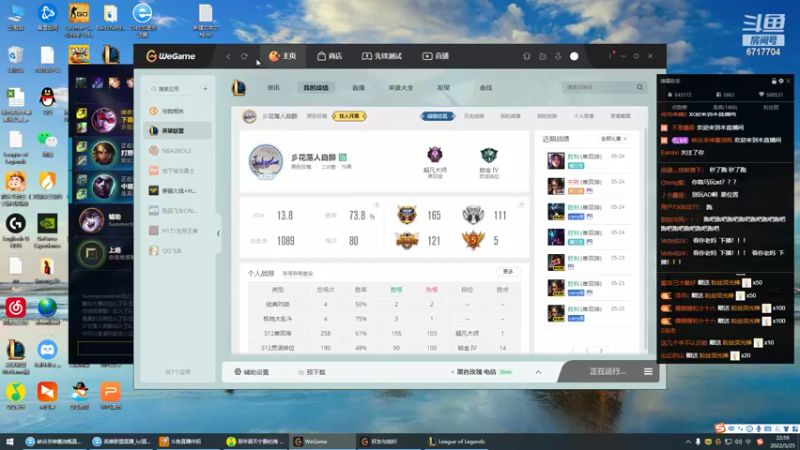
Task: Select 地下城与勇士 in the sidebar
Action: tap(178, 170)
